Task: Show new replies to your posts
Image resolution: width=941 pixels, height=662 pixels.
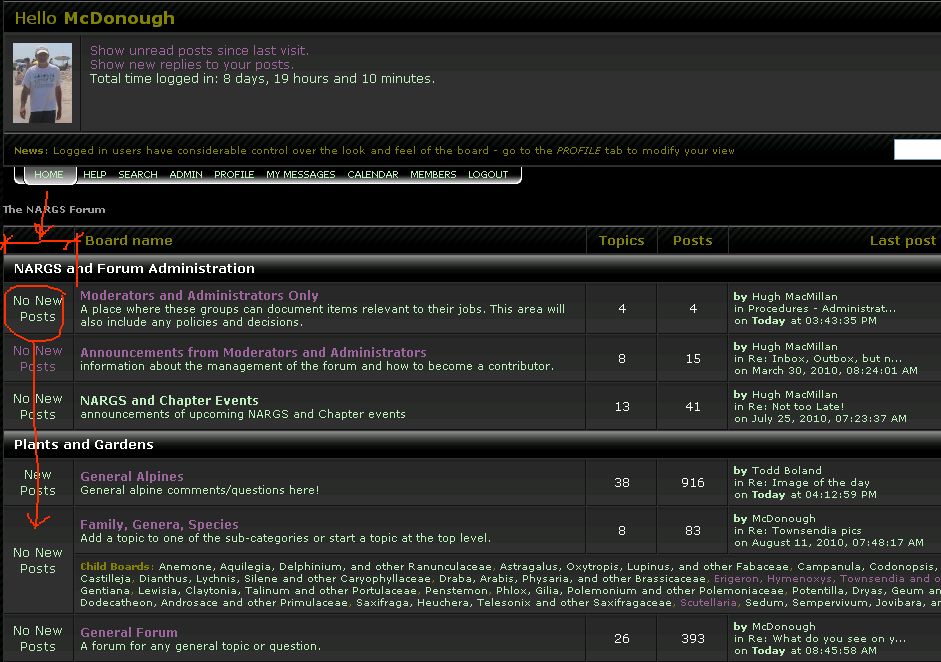Action: tap(191, 64)
